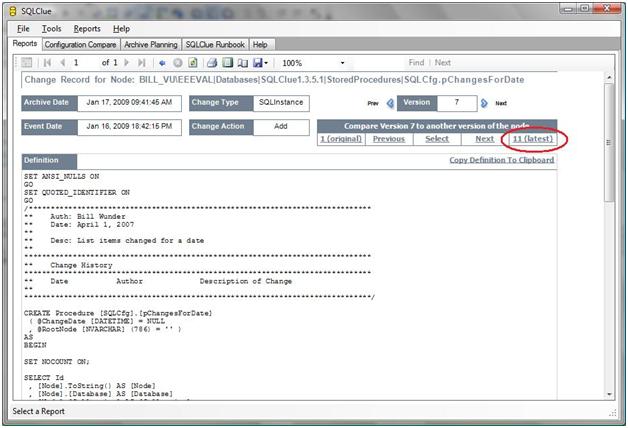Print the report
628x428 pixels.
(212, 63)
